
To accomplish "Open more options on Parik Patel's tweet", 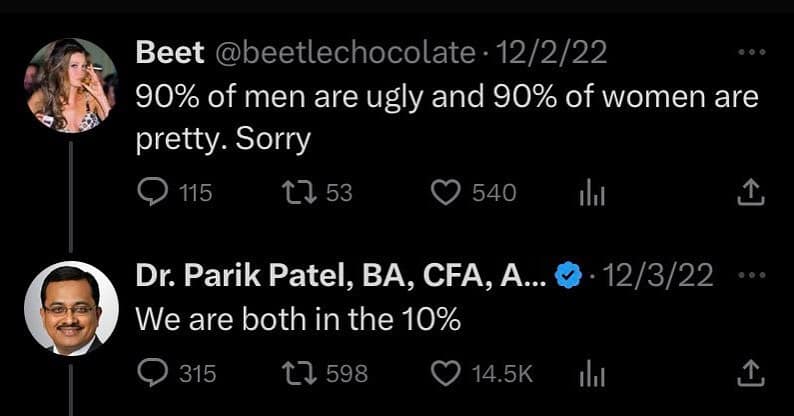I will tap(750, 276).
